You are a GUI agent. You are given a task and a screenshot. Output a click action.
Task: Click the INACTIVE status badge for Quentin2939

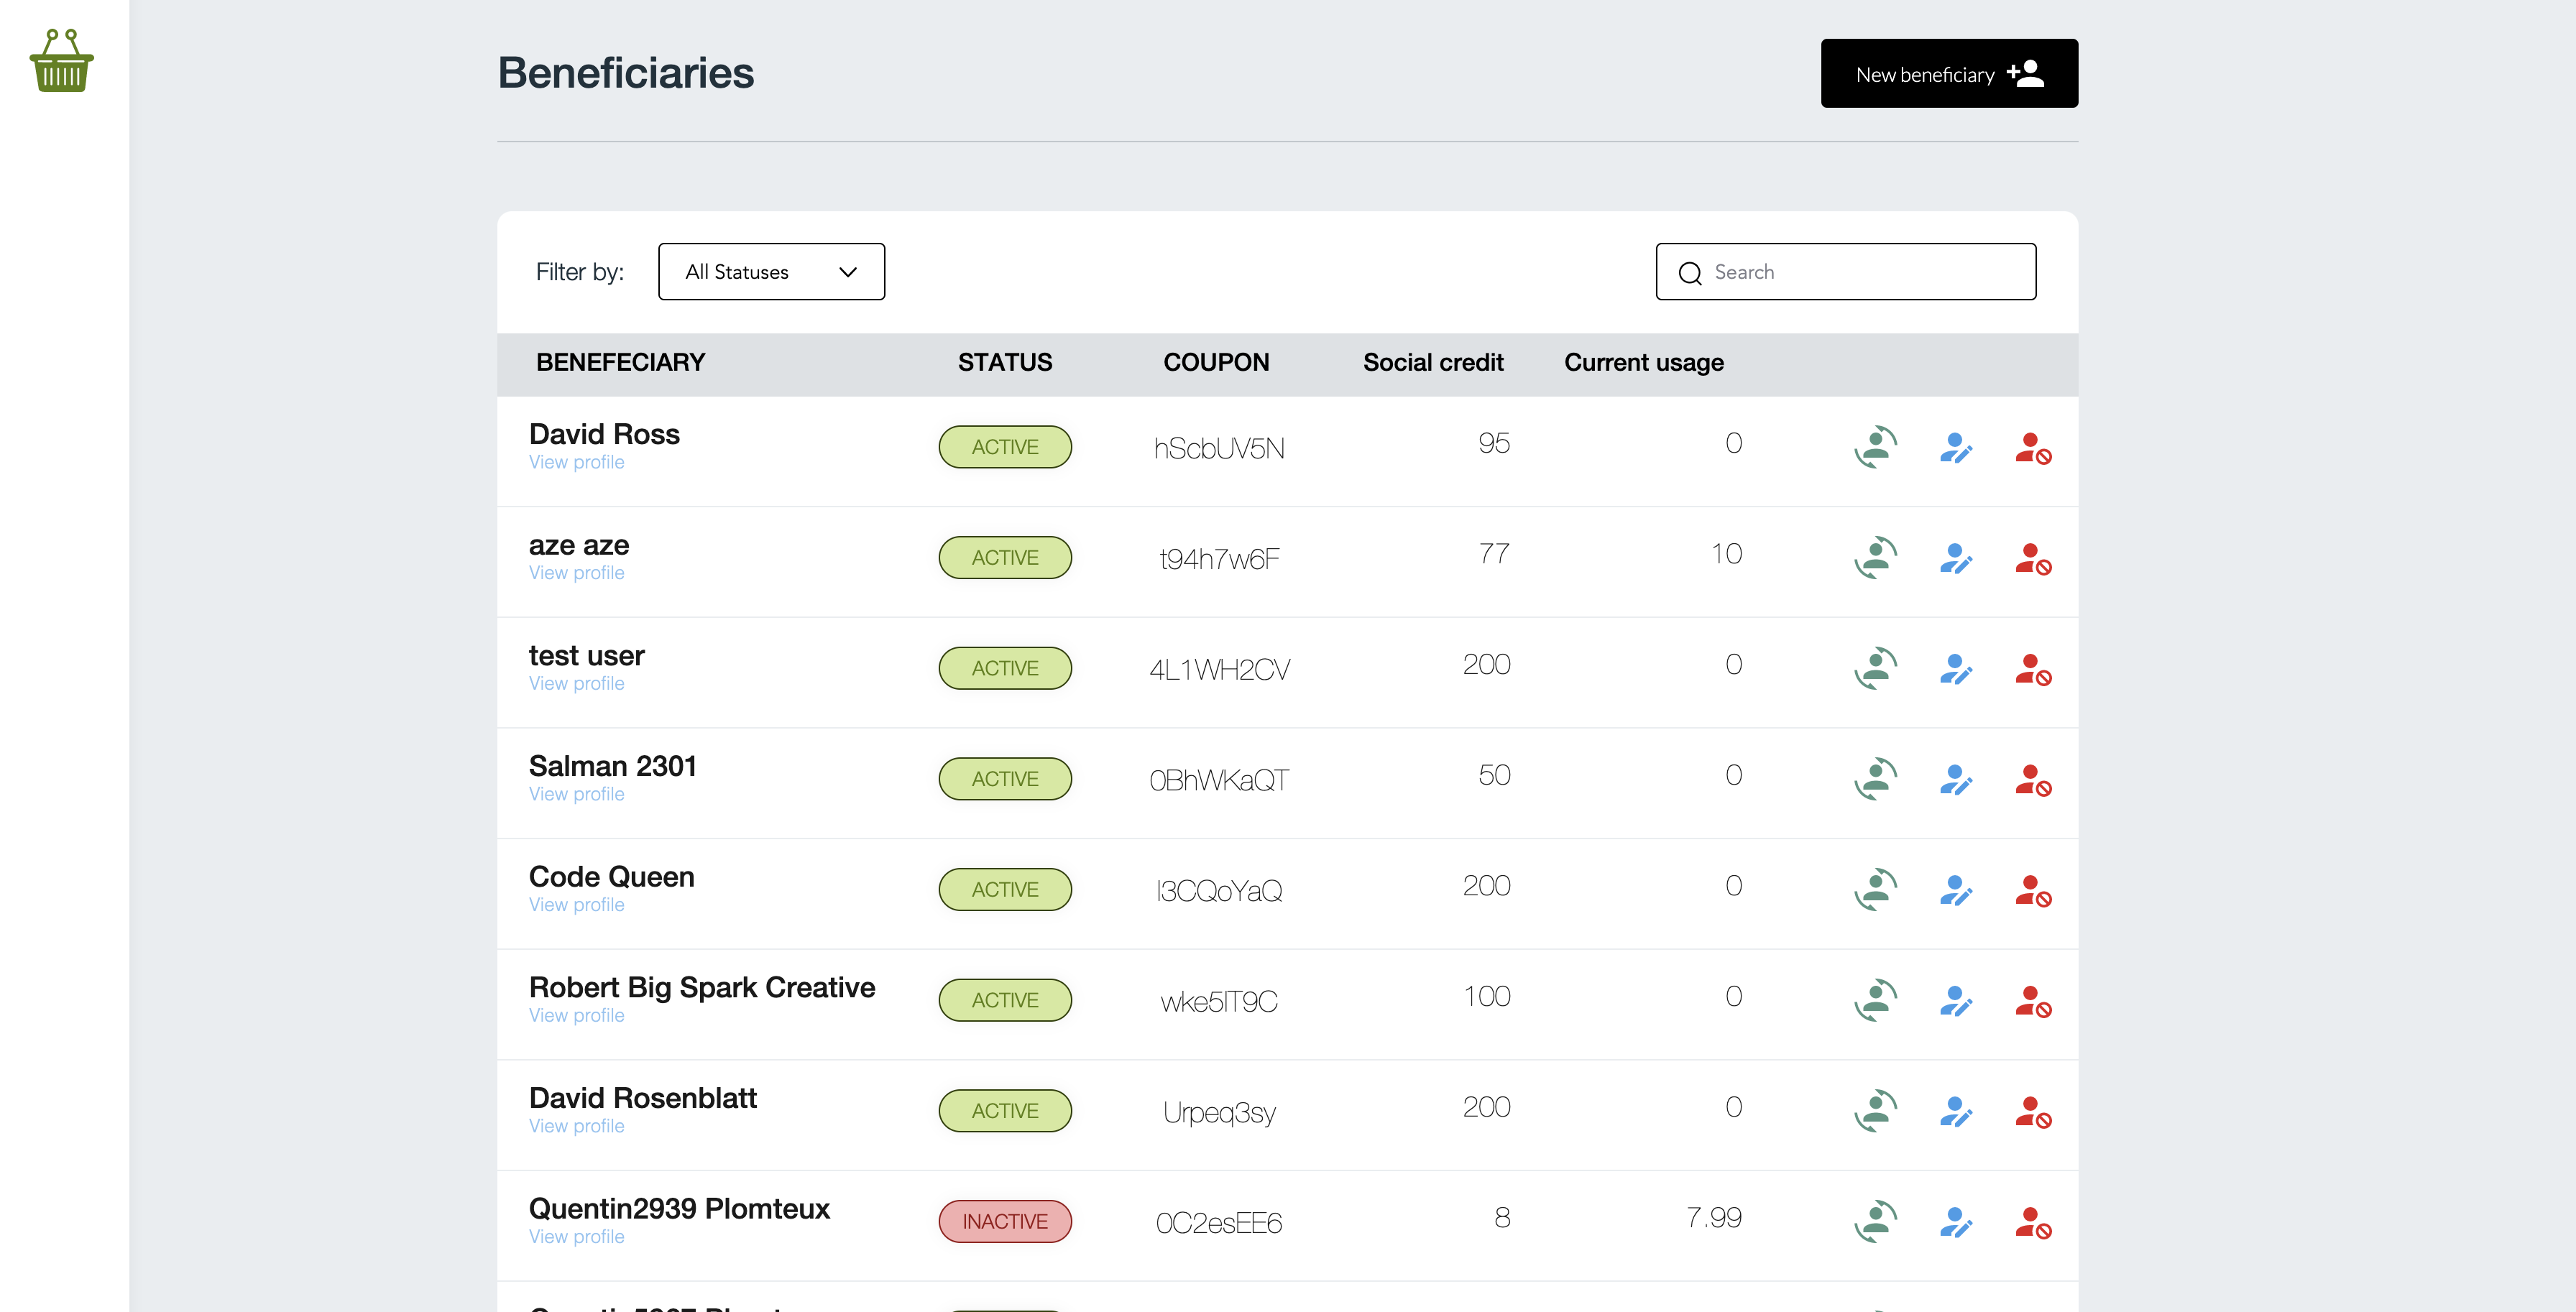pos(1004,1222)
